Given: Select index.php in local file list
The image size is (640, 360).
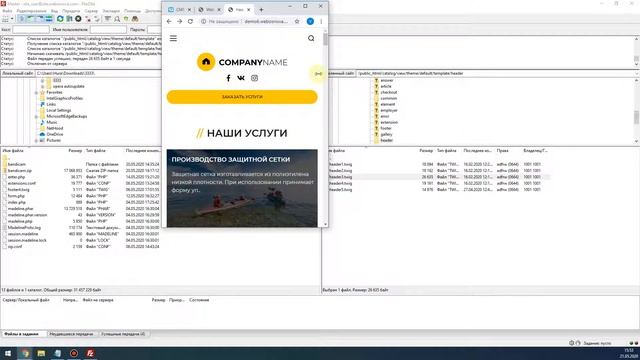Looking at the screenshot, I should tap(17, 202).
